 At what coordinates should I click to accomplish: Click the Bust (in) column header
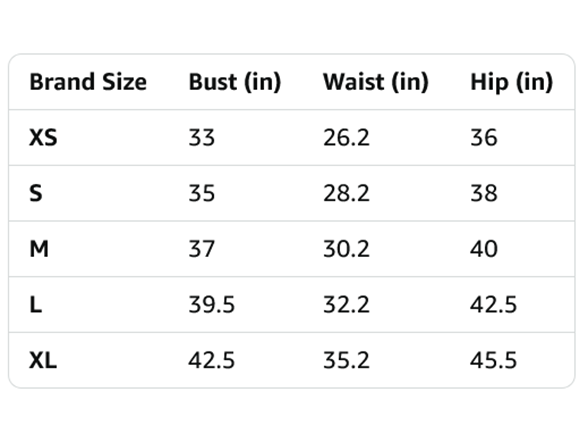[235, 82]
